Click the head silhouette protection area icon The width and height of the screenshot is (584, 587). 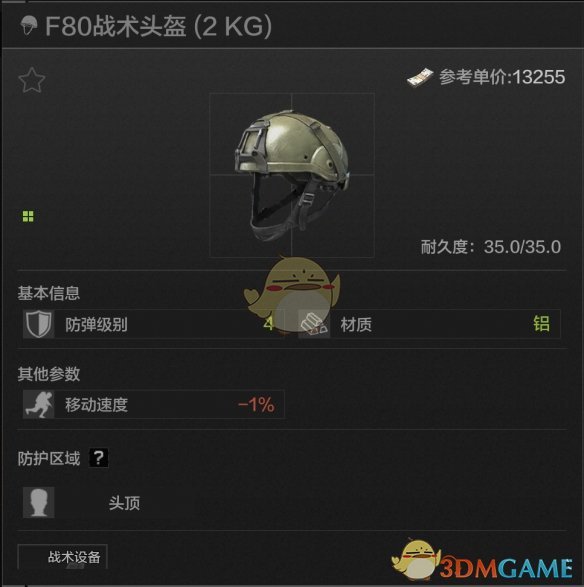pos(39,502)
